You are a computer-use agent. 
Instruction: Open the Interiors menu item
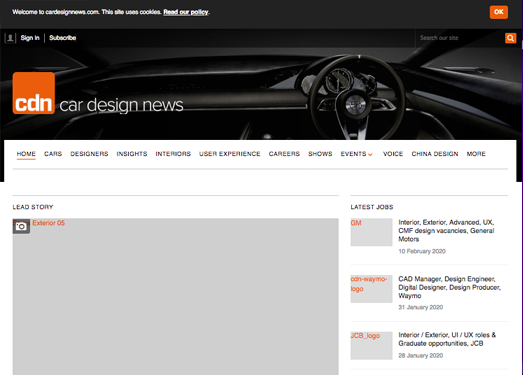[173, 154]
